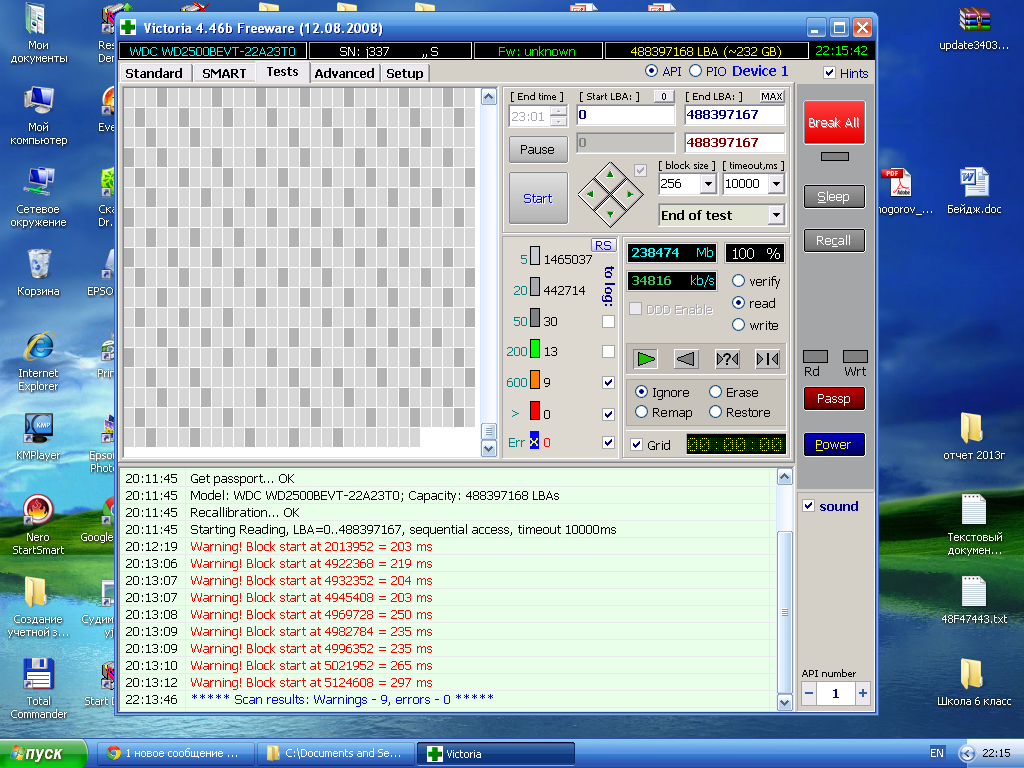Click the random-access '?' scan mode button
The image size is (1024, 768).
[x=727, y=359]
